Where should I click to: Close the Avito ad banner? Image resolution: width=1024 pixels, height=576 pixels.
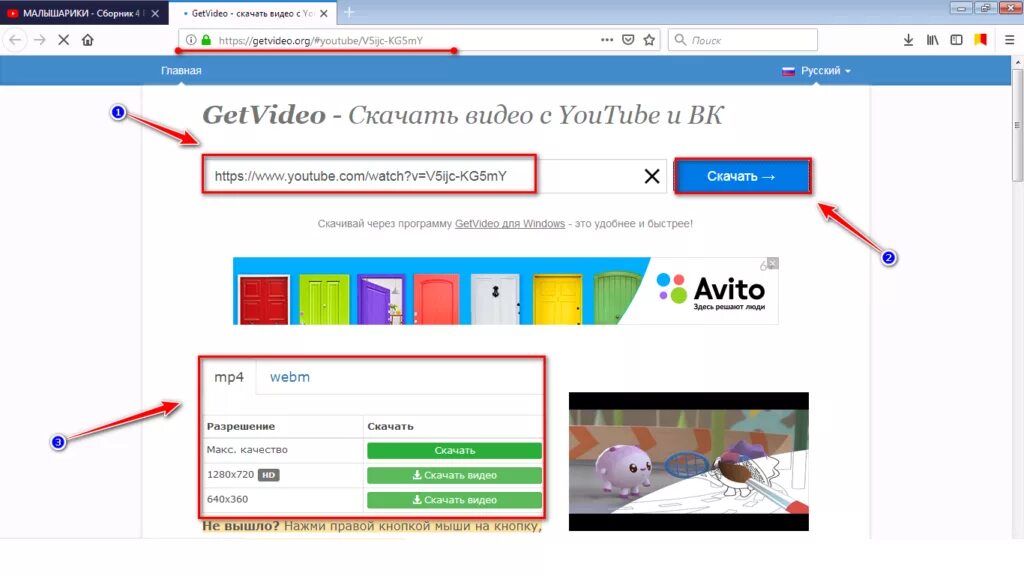point(773,263)
